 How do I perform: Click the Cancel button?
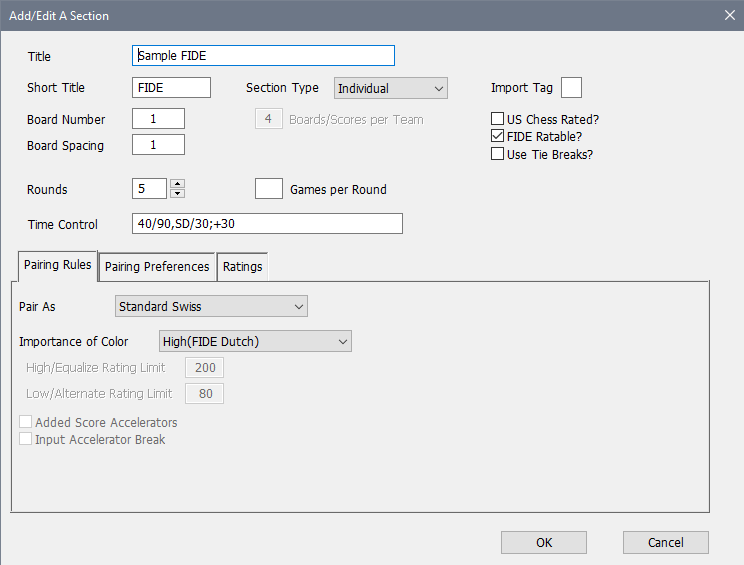click(665, 542)
